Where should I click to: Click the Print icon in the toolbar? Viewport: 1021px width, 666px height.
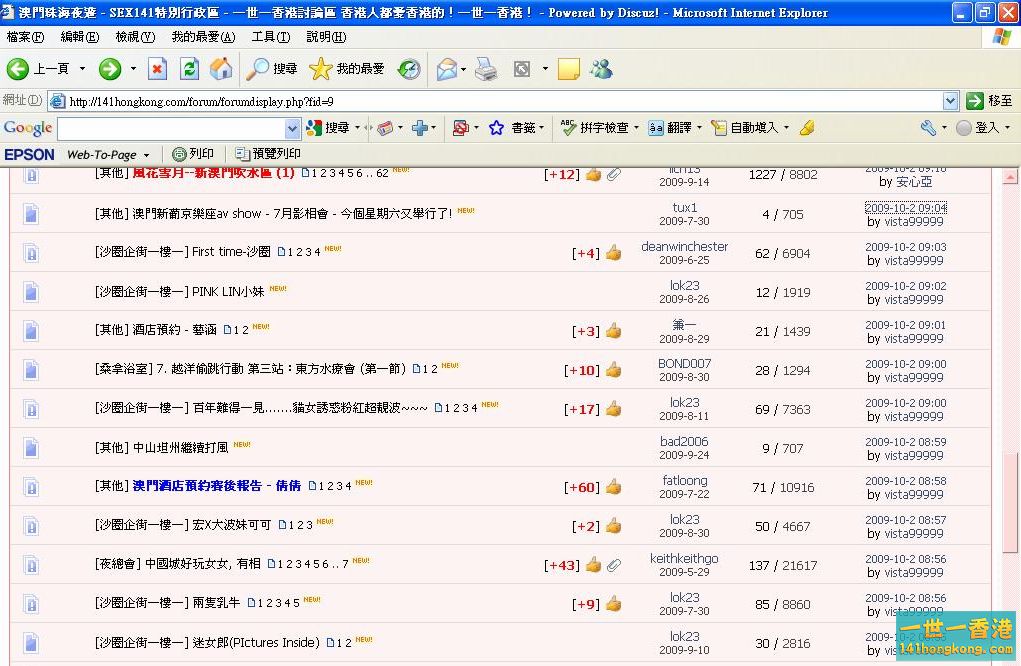486,69
